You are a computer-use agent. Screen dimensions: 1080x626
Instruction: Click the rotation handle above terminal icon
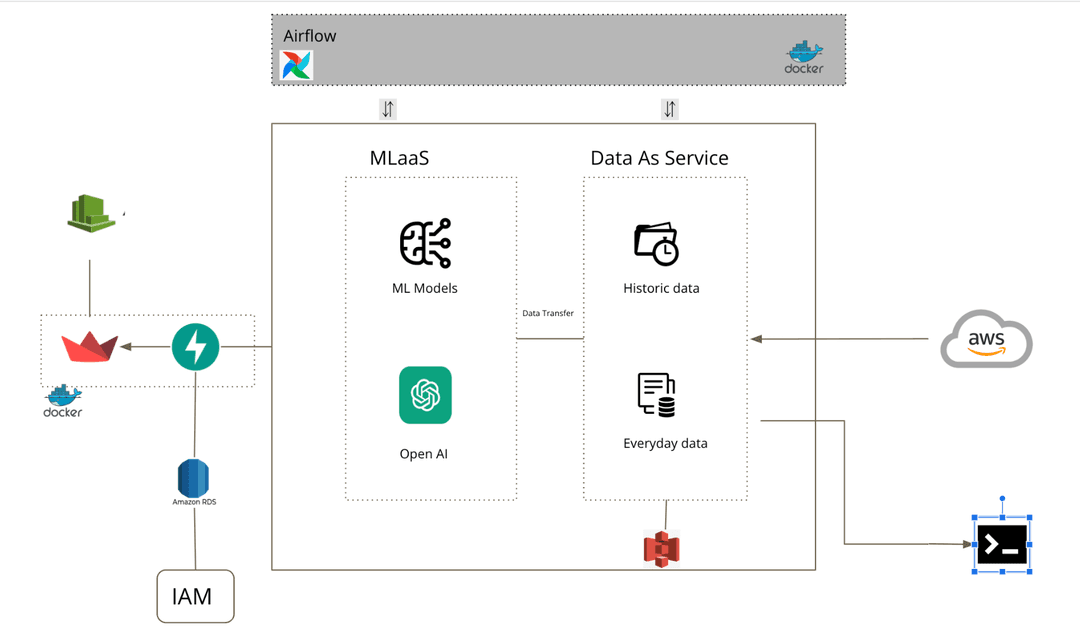pos(1001,498)
